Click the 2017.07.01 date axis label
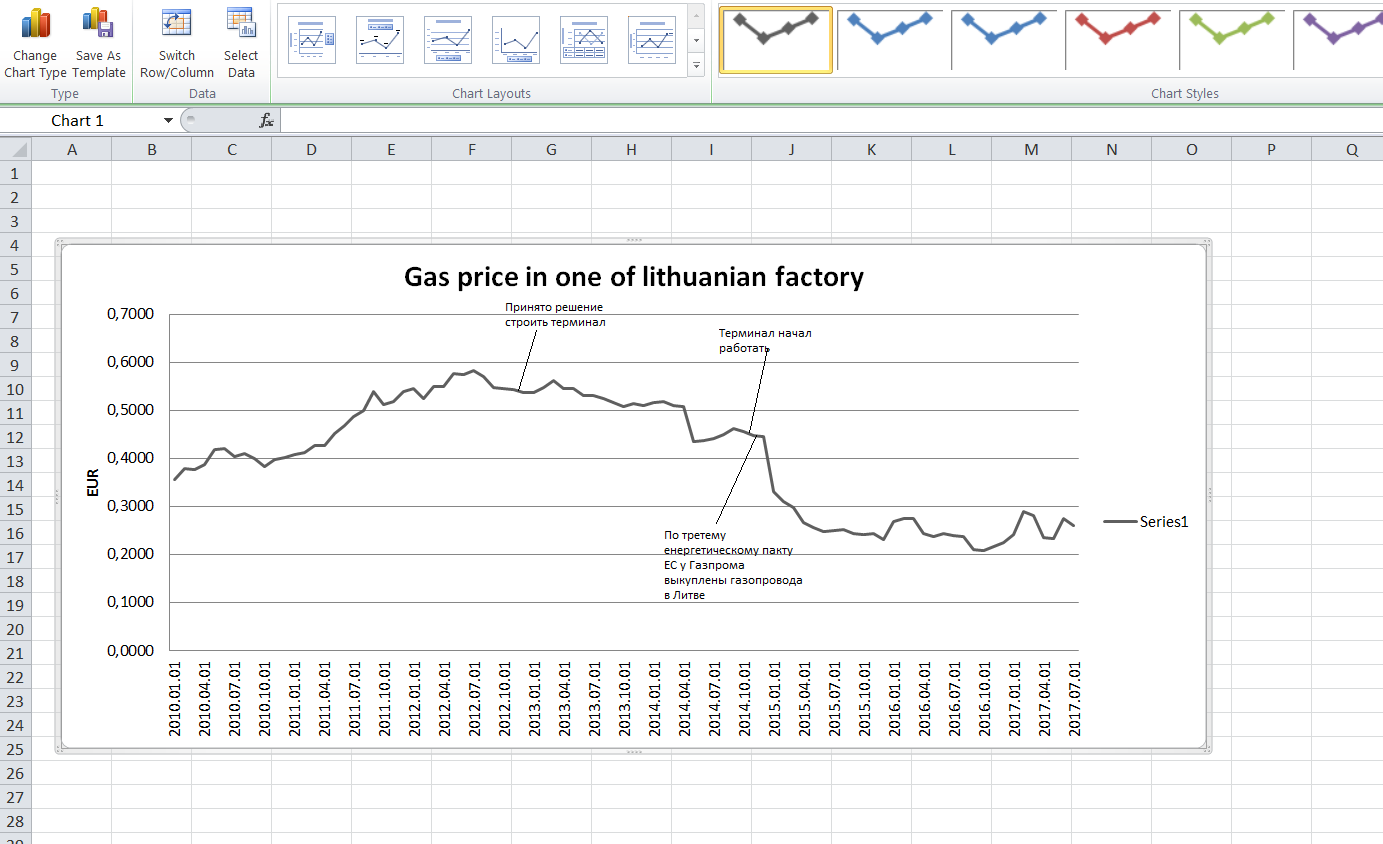This screenshot has width=1383, height=844. coord(1075,698)
